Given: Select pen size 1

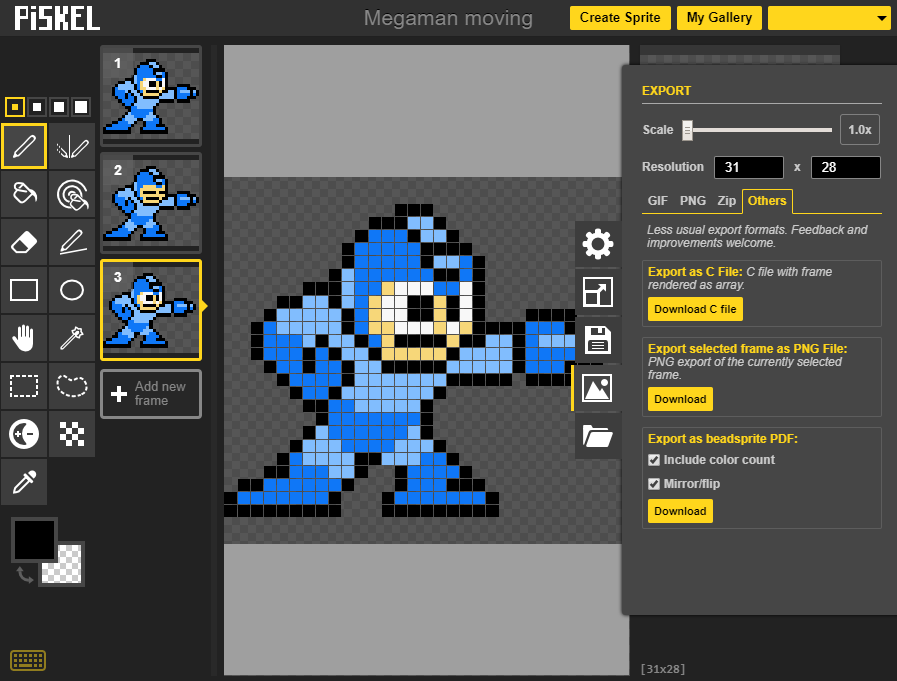Looking at the screenshot, I should (x=15, y=106).
